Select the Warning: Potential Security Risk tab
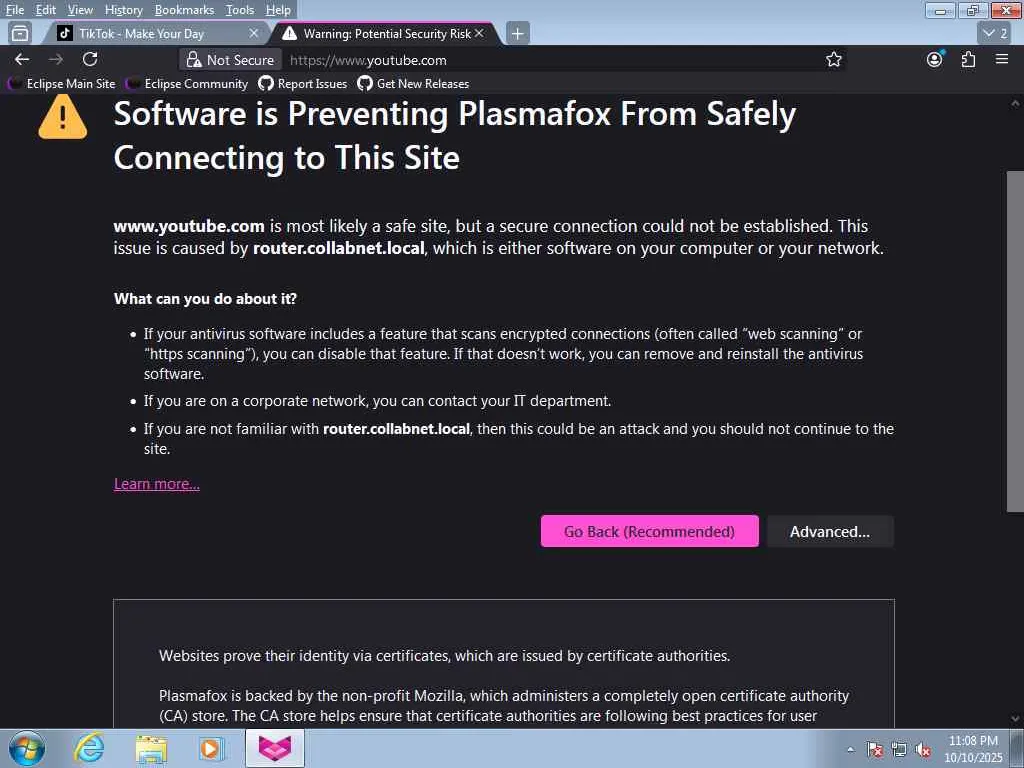1024x768 pixels. coord(387,33)
